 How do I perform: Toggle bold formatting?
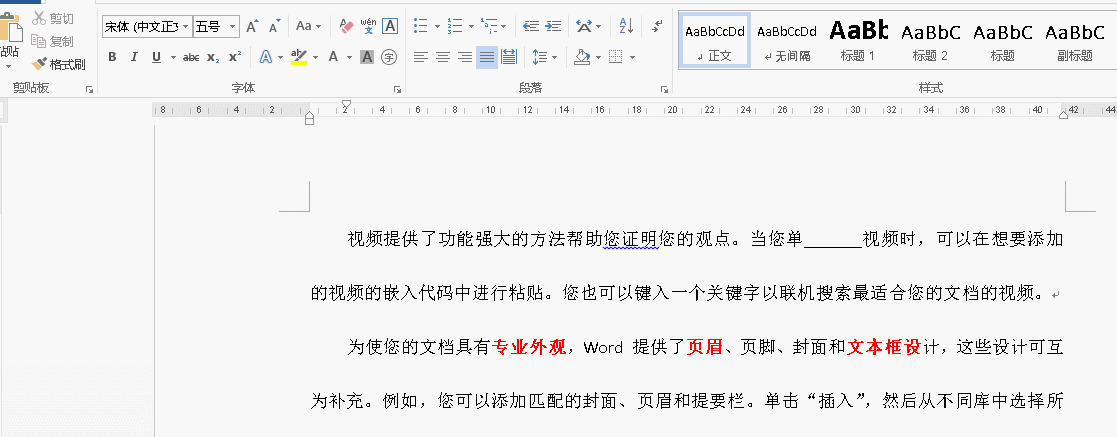click(112, 57)
